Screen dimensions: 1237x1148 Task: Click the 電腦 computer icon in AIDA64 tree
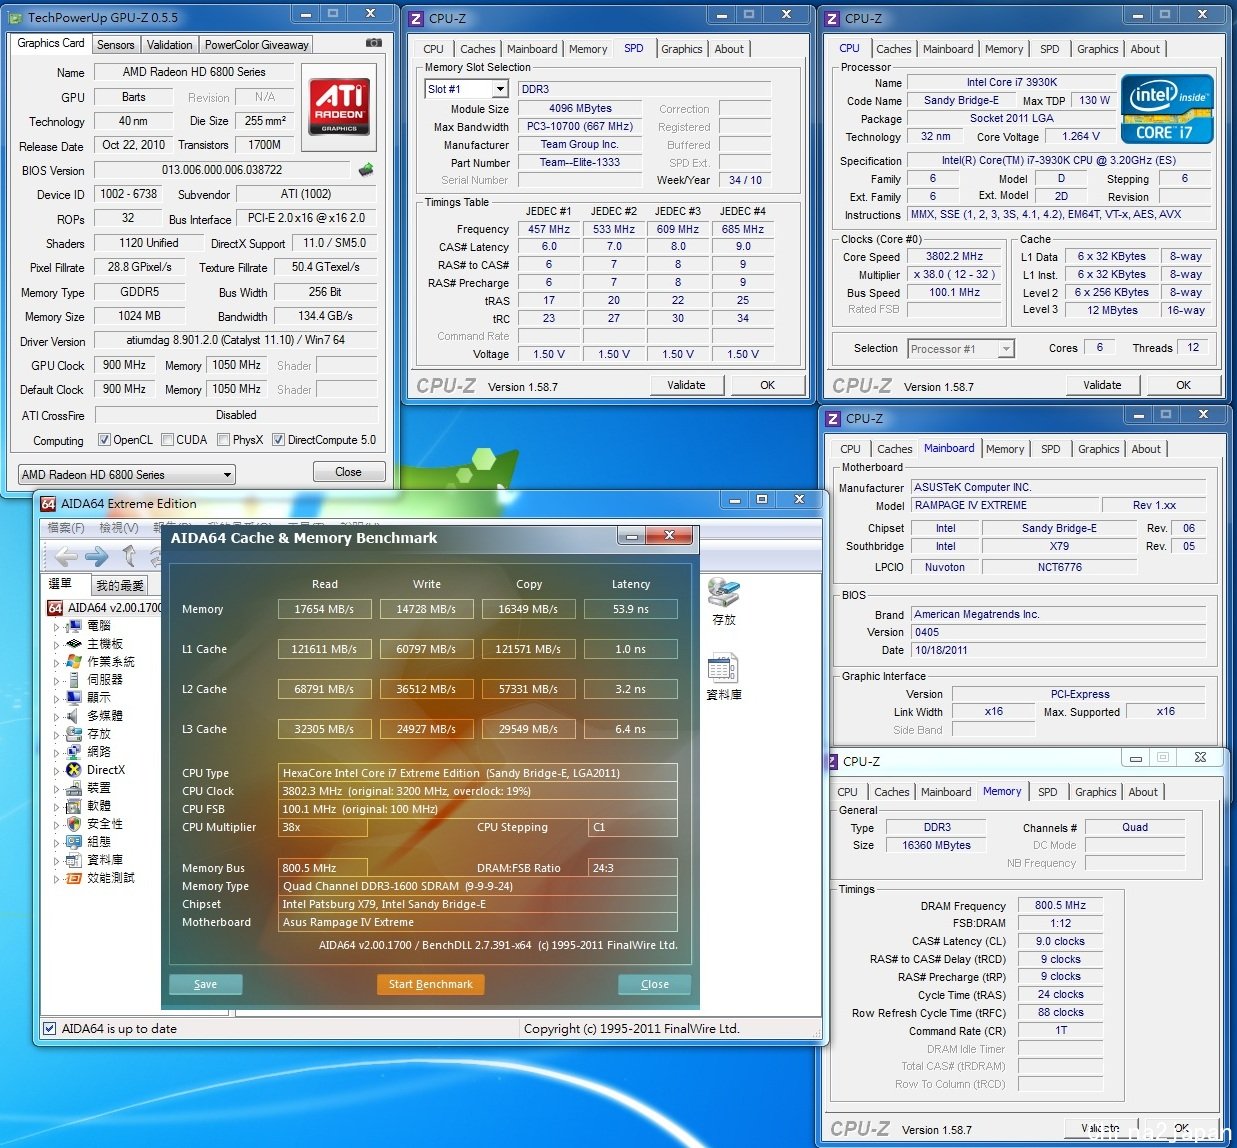click(73, 626)
